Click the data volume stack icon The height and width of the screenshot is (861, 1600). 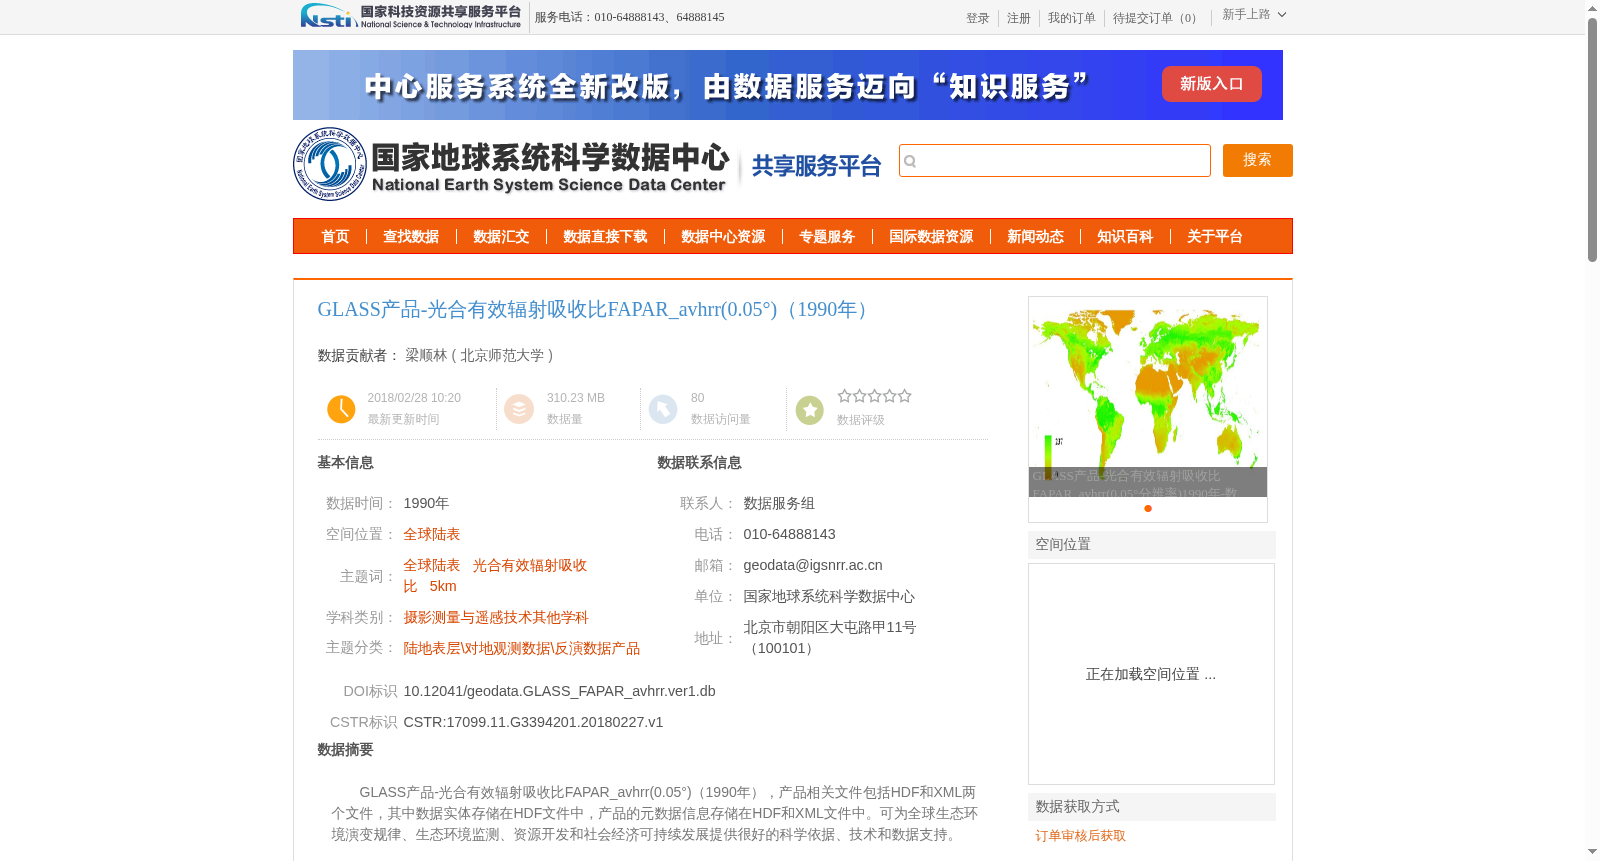point(519,409)
